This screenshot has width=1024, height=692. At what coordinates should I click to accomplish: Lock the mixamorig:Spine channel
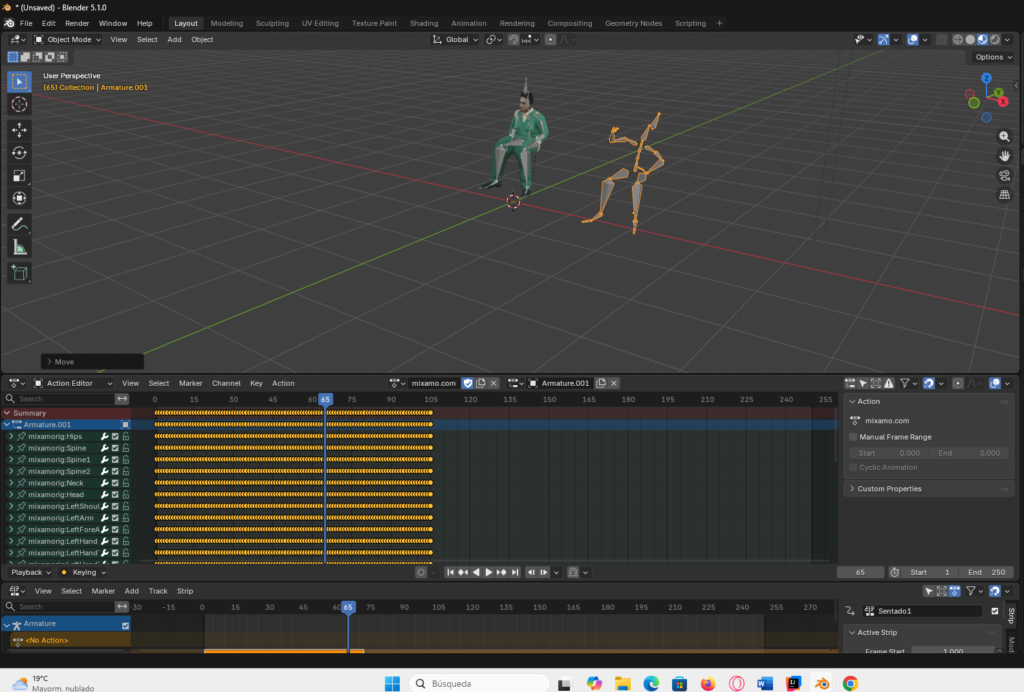[125, 448]
